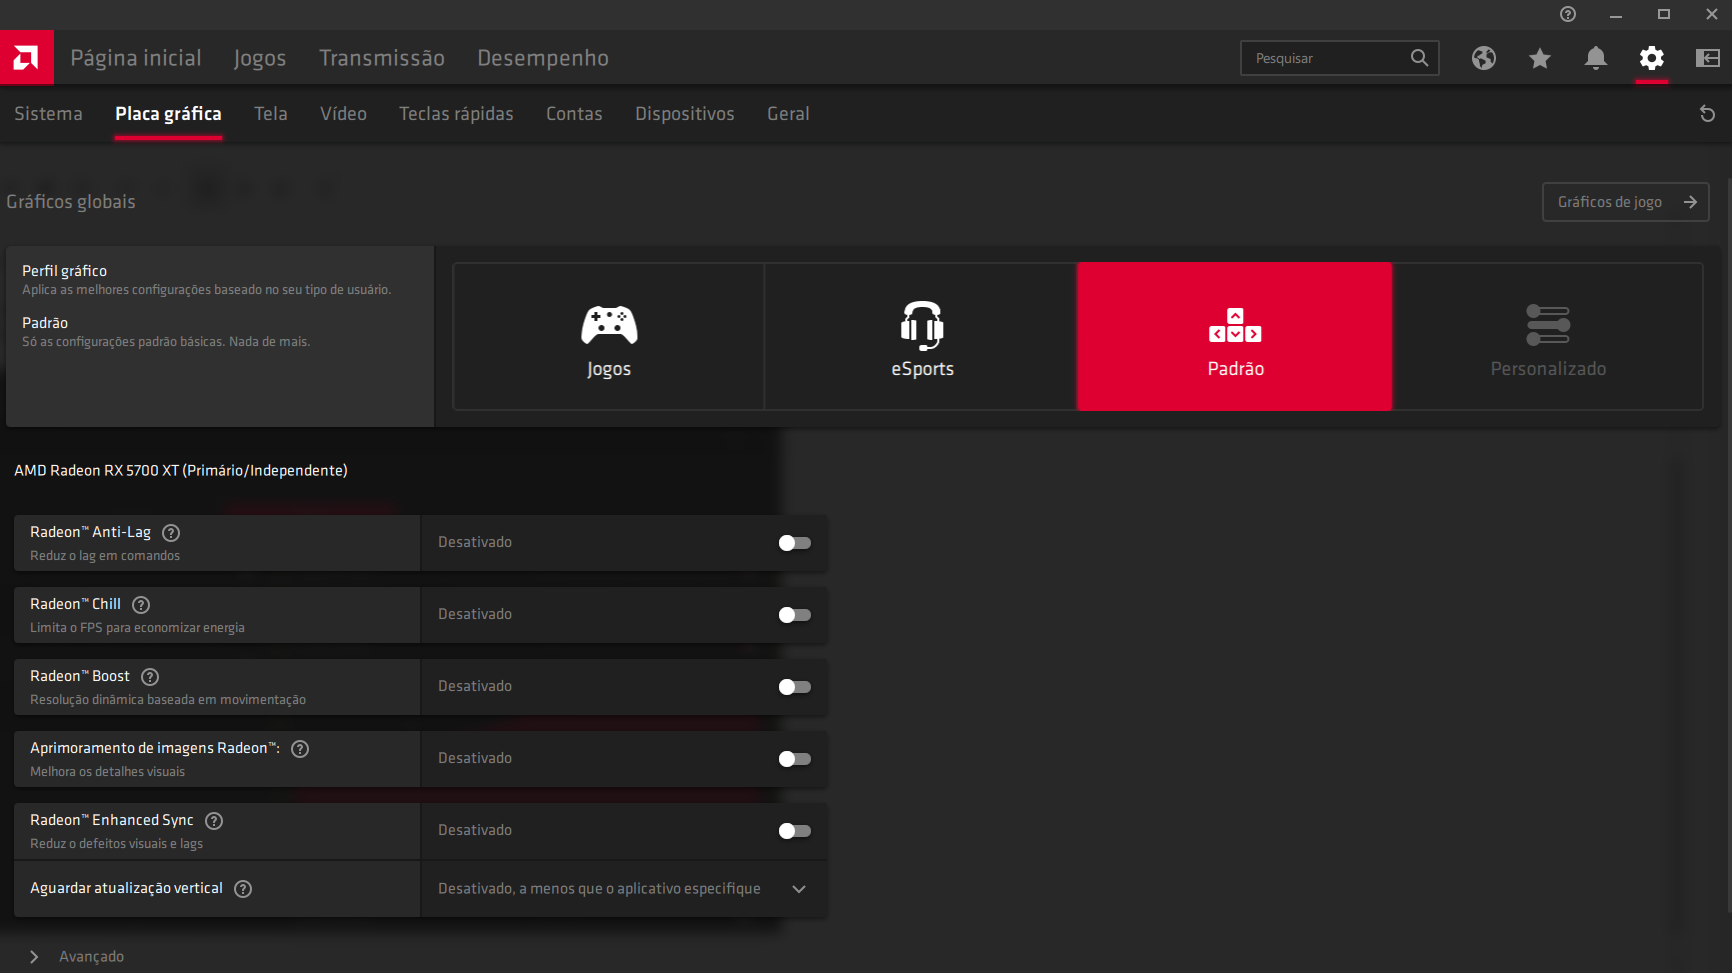The height and width of the screenshot is (973, 1732).
Task: Switch to the Placa gráfica tab
Action: [168, 114]
